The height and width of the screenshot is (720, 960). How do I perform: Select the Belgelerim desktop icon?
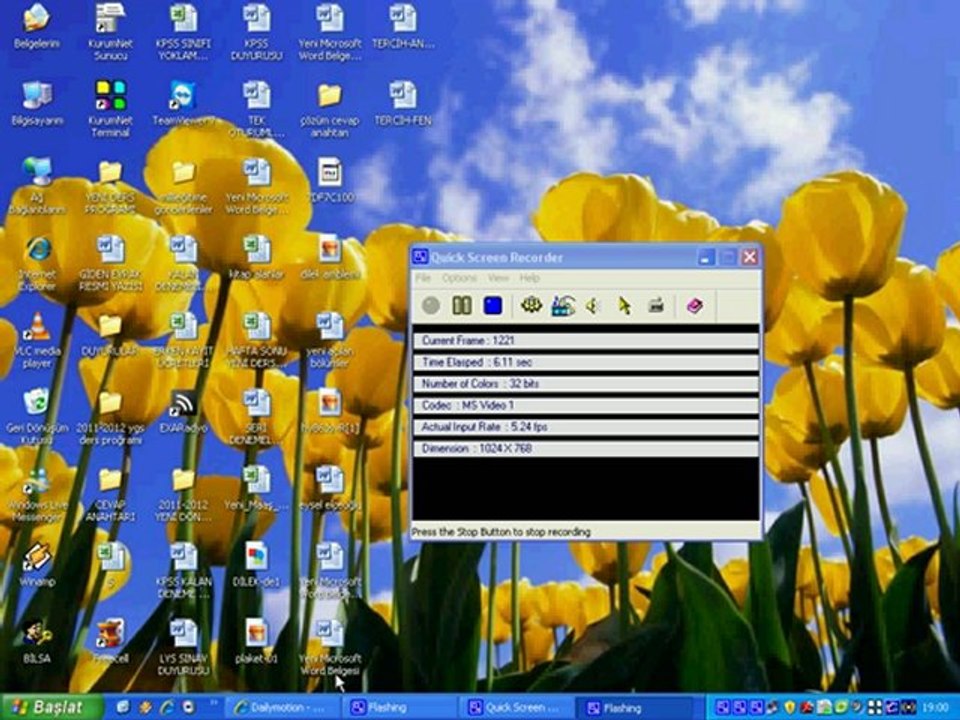36,26
